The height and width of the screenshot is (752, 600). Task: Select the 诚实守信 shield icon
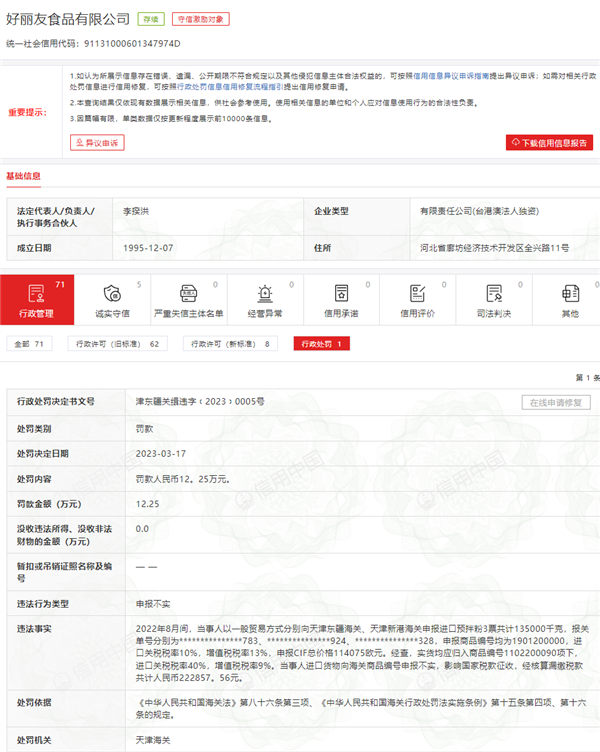pos(112,294)
